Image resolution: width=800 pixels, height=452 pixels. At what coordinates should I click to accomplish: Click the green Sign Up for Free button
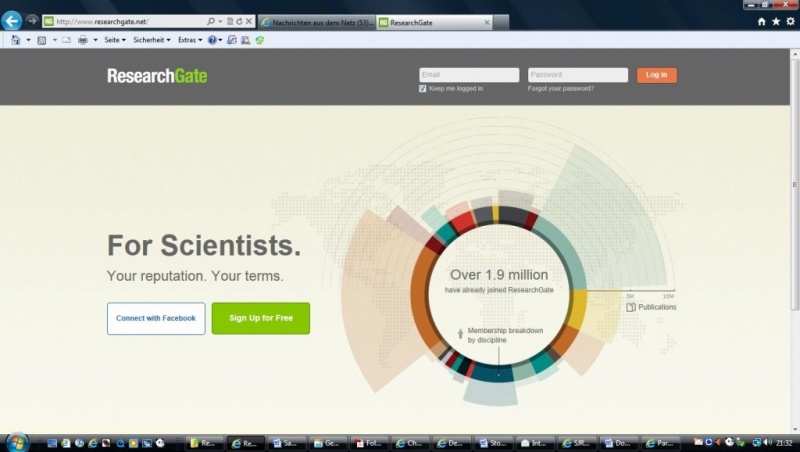261,318
